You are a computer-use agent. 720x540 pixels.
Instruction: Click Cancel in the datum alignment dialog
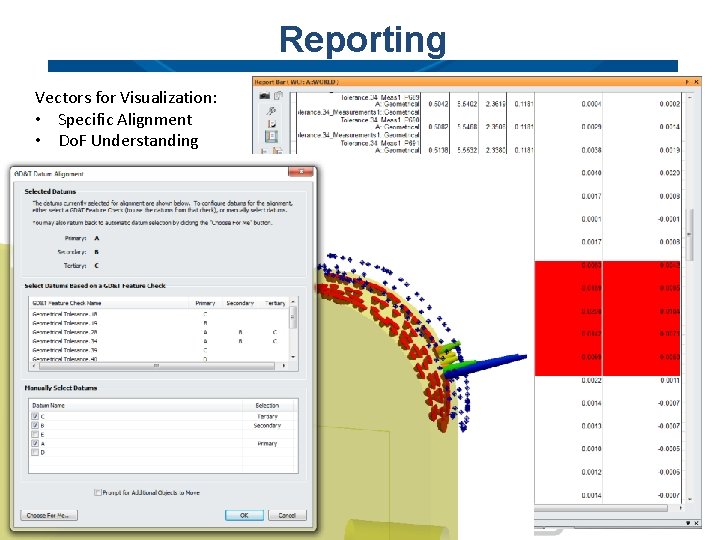[287, 515]
